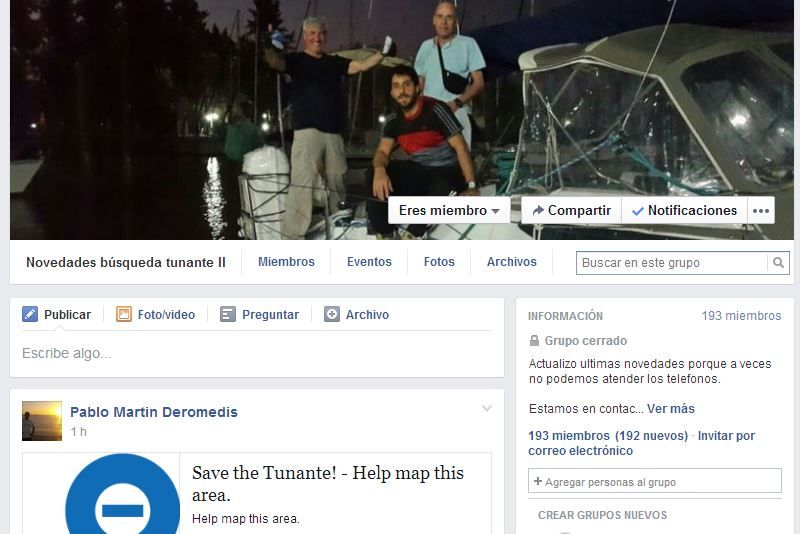This screenshot has width=800, height=534.
Task: Select the Publicar composer tab
Action: click(x=57, y=314)
